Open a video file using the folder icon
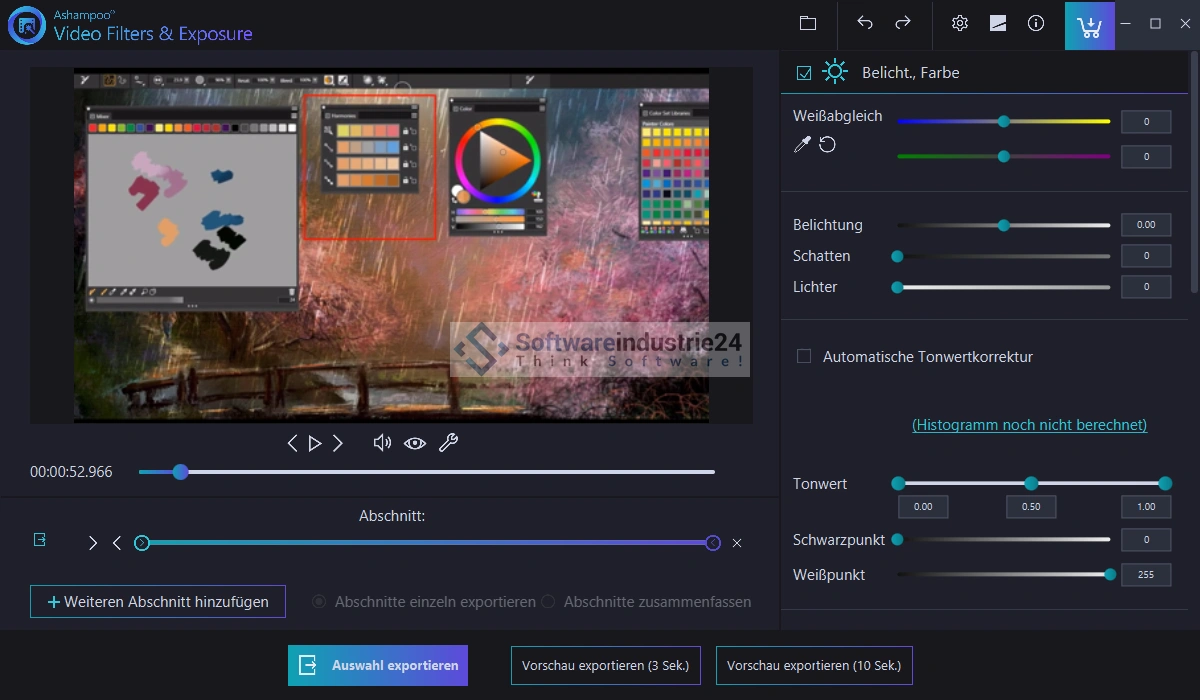The height and width of the screenshot is (700, 1200). (x=808, y=23)
